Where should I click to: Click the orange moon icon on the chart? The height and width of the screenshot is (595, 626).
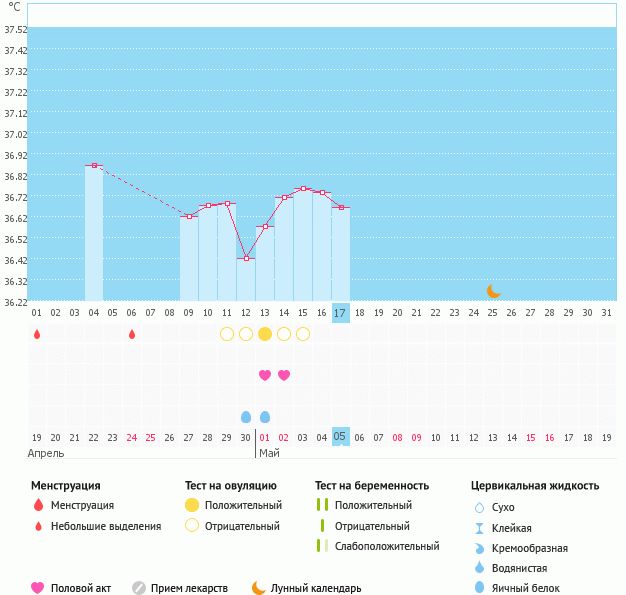coord(493,291)
